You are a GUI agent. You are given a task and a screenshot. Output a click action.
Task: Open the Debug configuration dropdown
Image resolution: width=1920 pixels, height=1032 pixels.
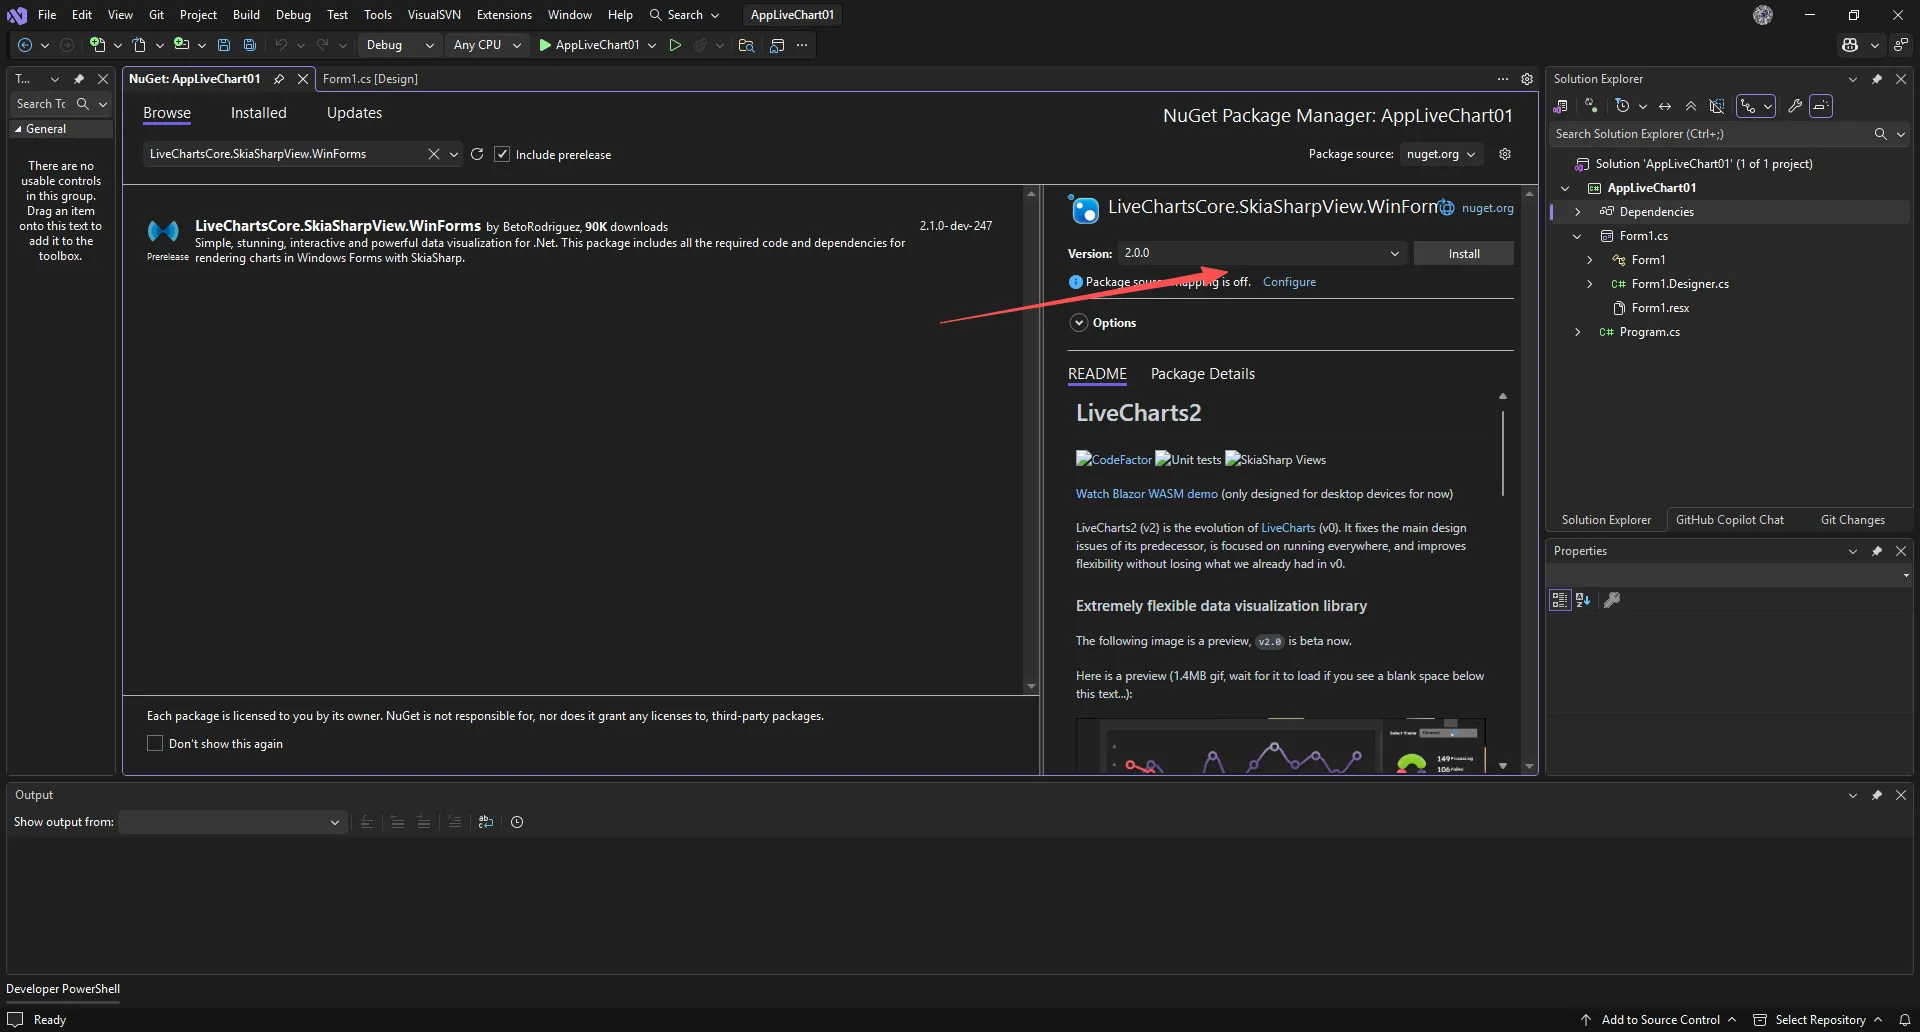point(399,45)
